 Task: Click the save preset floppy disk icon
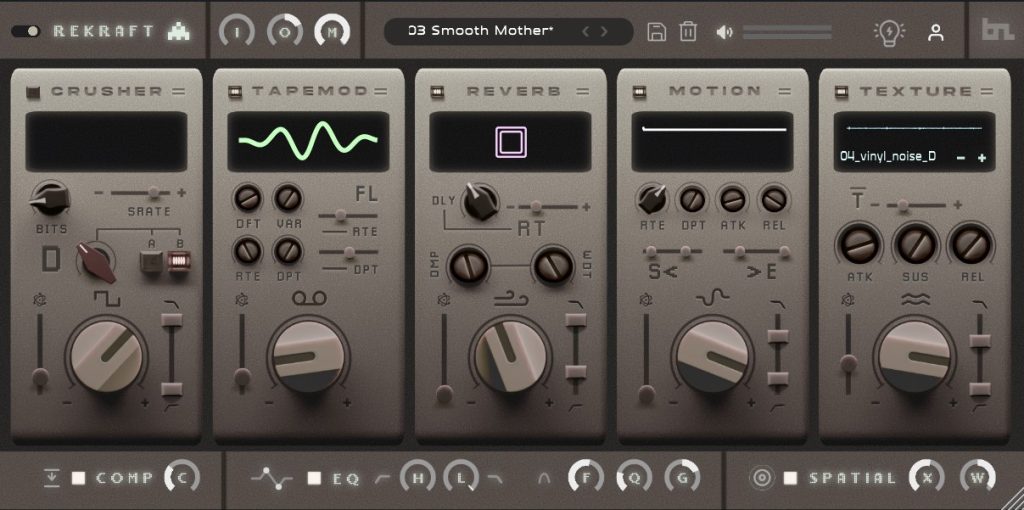click(x=657, y=31)
